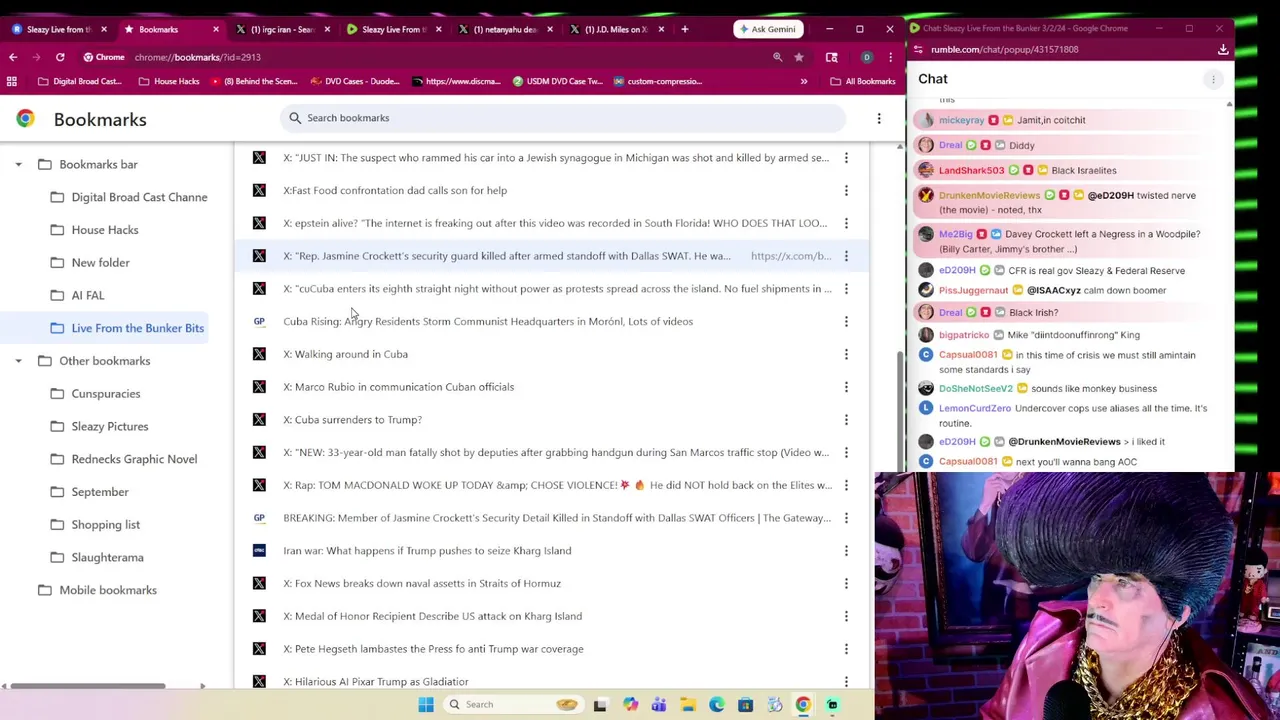Select the 'New folder' folder in the sidebar
This screenshot has width=1280, height=720.
(x=101, y=263)
